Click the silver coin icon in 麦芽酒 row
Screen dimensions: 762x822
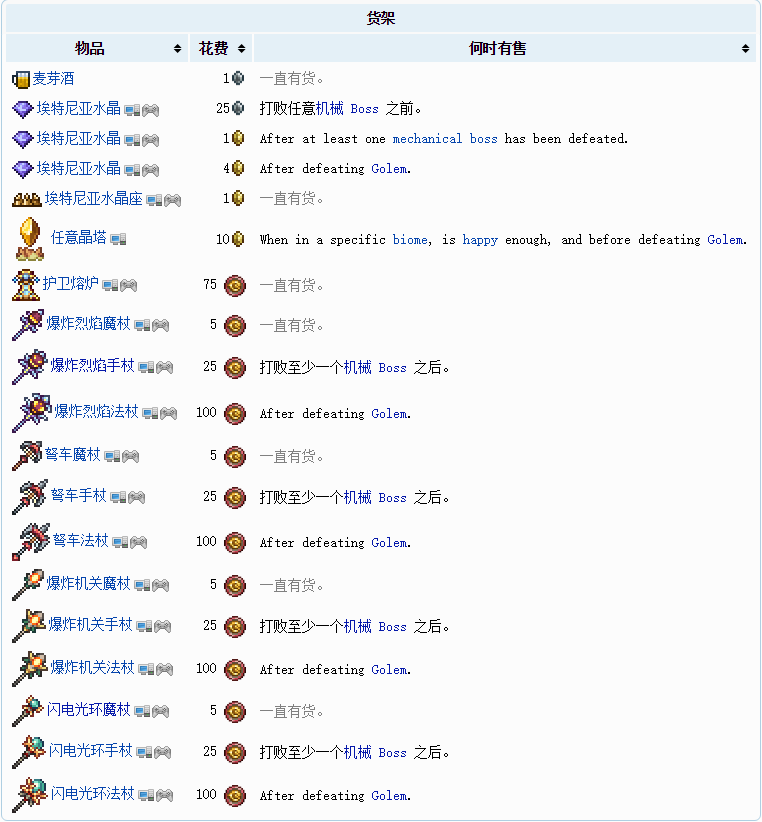point(238,79)
